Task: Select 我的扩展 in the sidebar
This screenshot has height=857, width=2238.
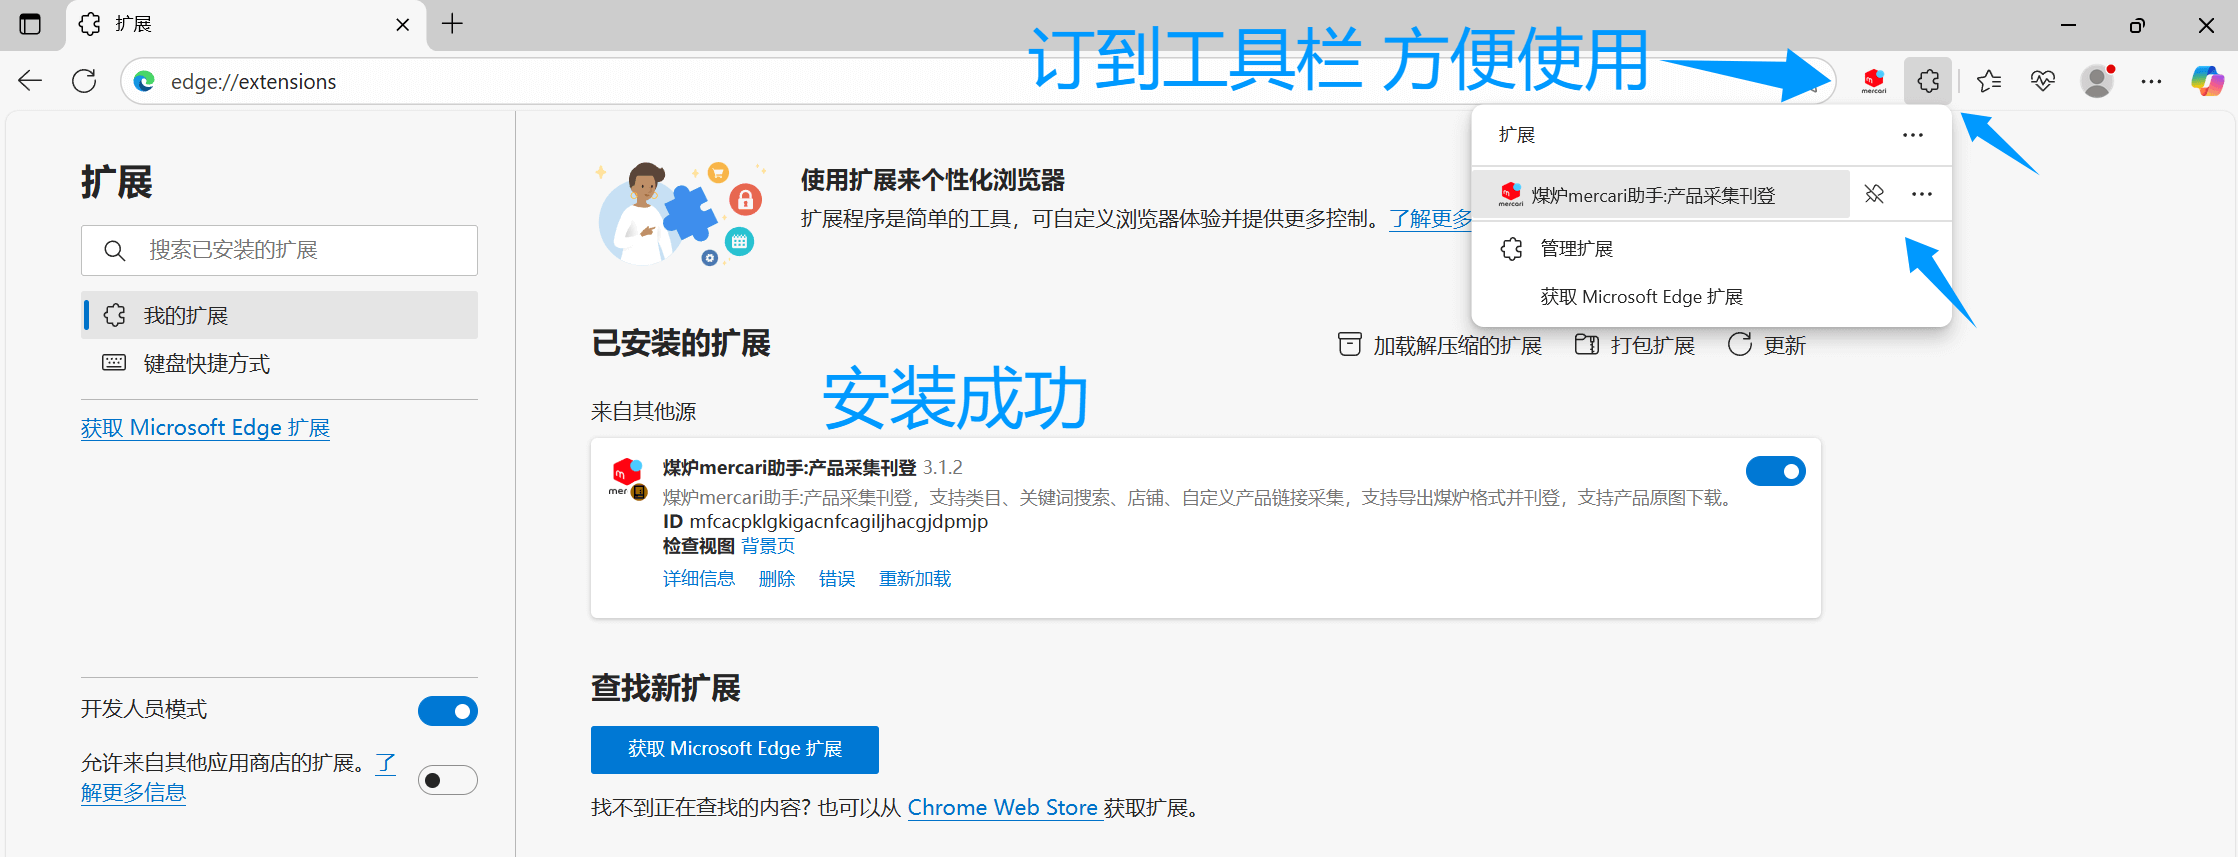Action: coord(279,315)
